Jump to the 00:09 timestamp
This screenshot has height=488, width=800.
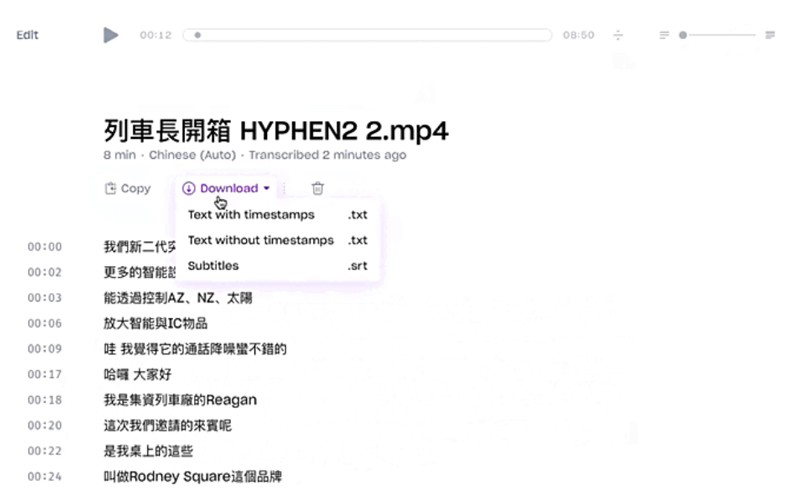click(x=44, y=349)
